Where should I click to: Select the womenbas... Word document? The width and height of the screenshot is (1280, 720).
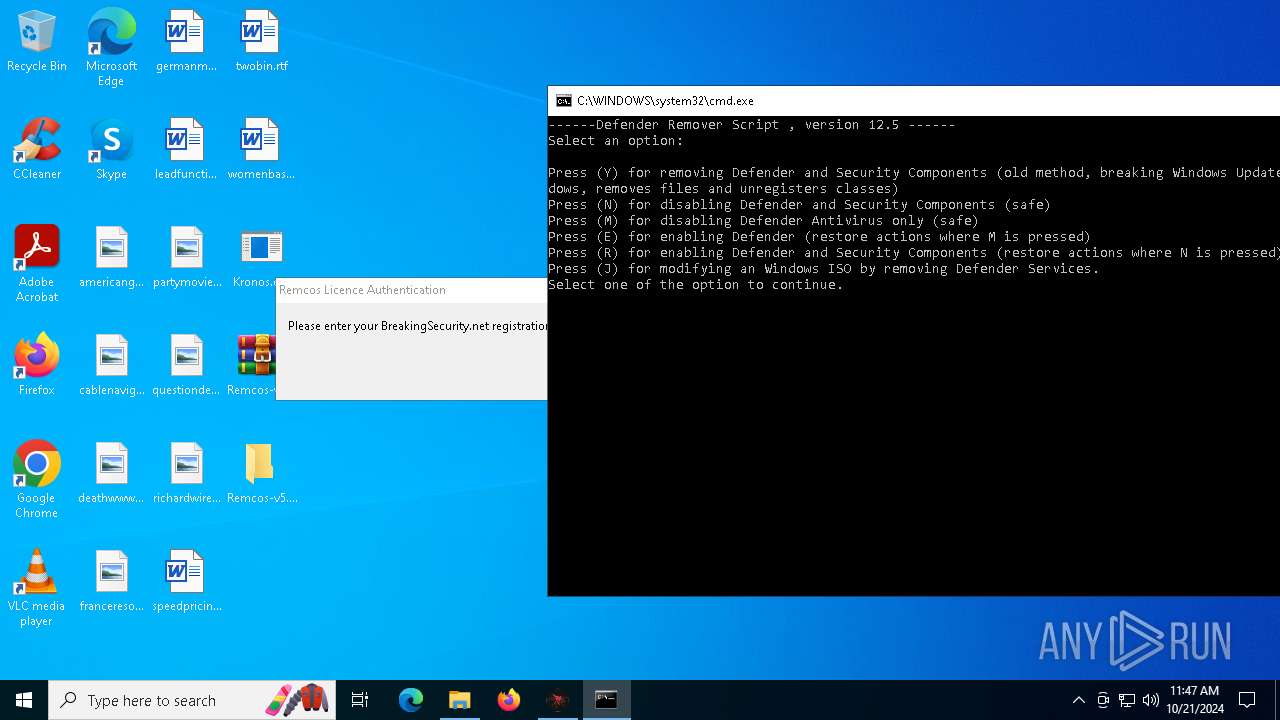tap(261, 150)
